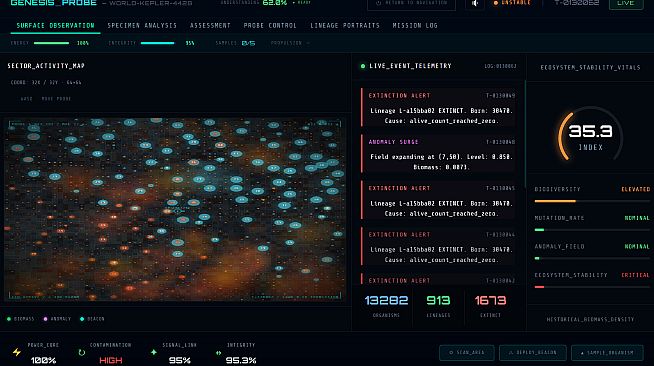The height and width of the screenshot is (366, 654).
Task: Click the Scan Area button
Action: point(467,353)
